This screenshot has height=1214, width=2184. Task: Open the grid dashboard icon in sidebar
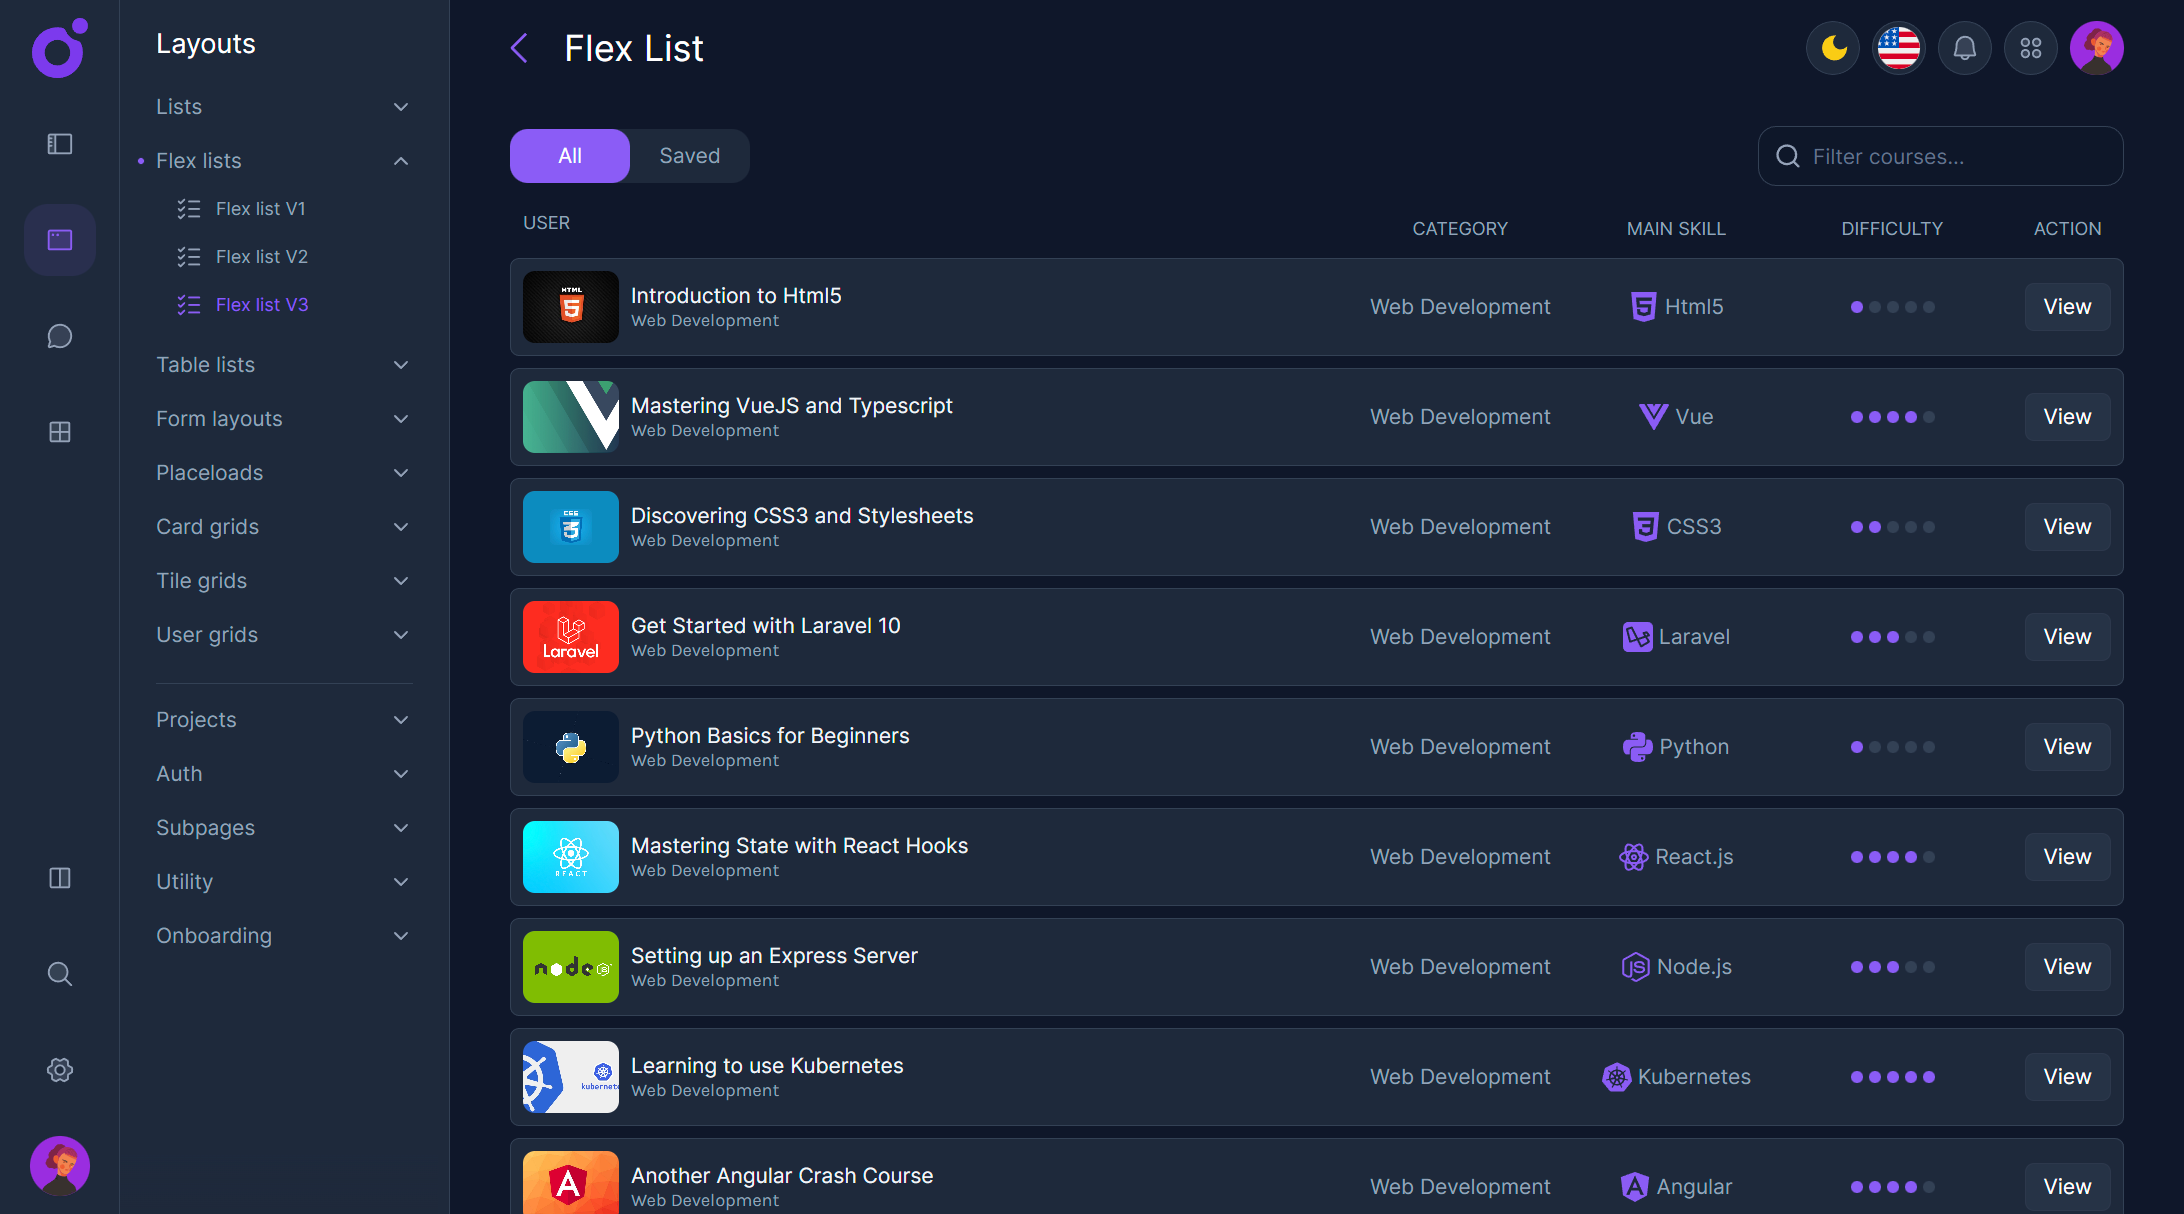pos(60,432)
